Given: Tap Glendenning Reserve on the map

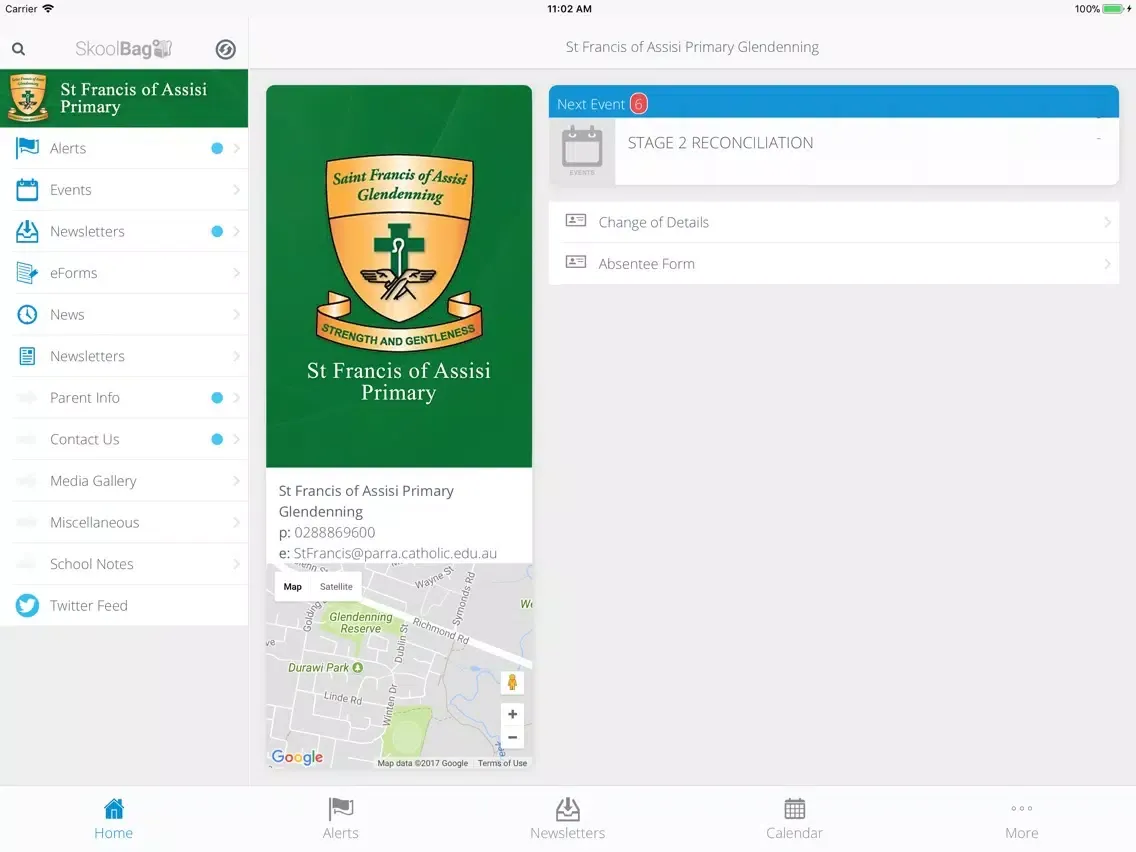Looking at the screenshot, I should pyautogui.click(x=360, y=622).
